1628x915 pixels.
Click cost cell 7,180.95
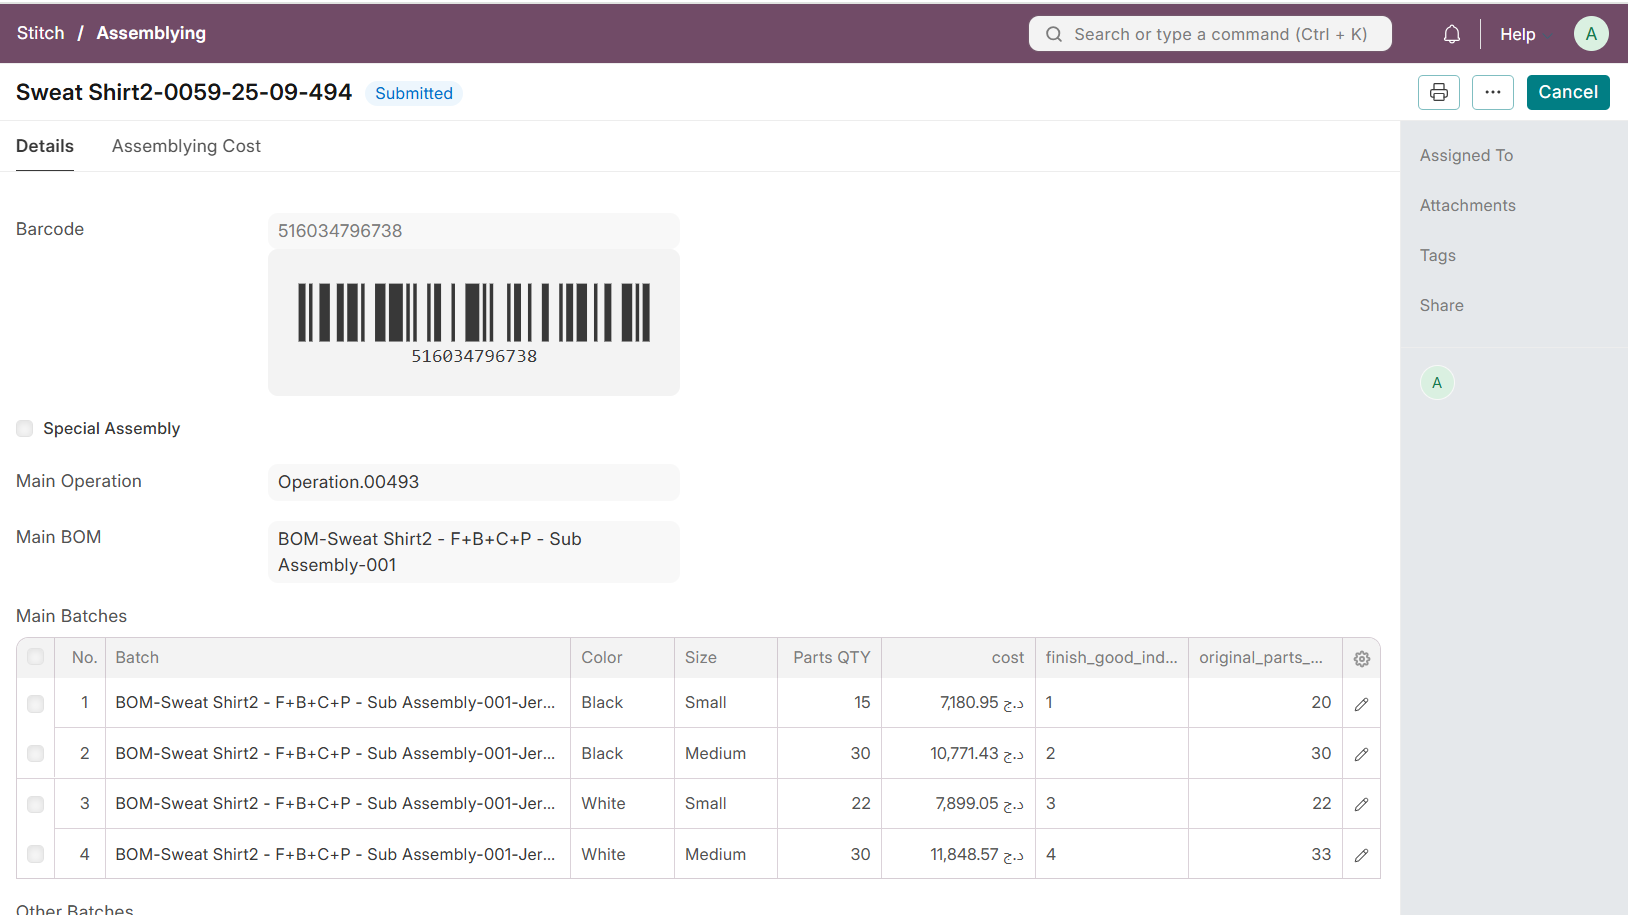point(958,703)
